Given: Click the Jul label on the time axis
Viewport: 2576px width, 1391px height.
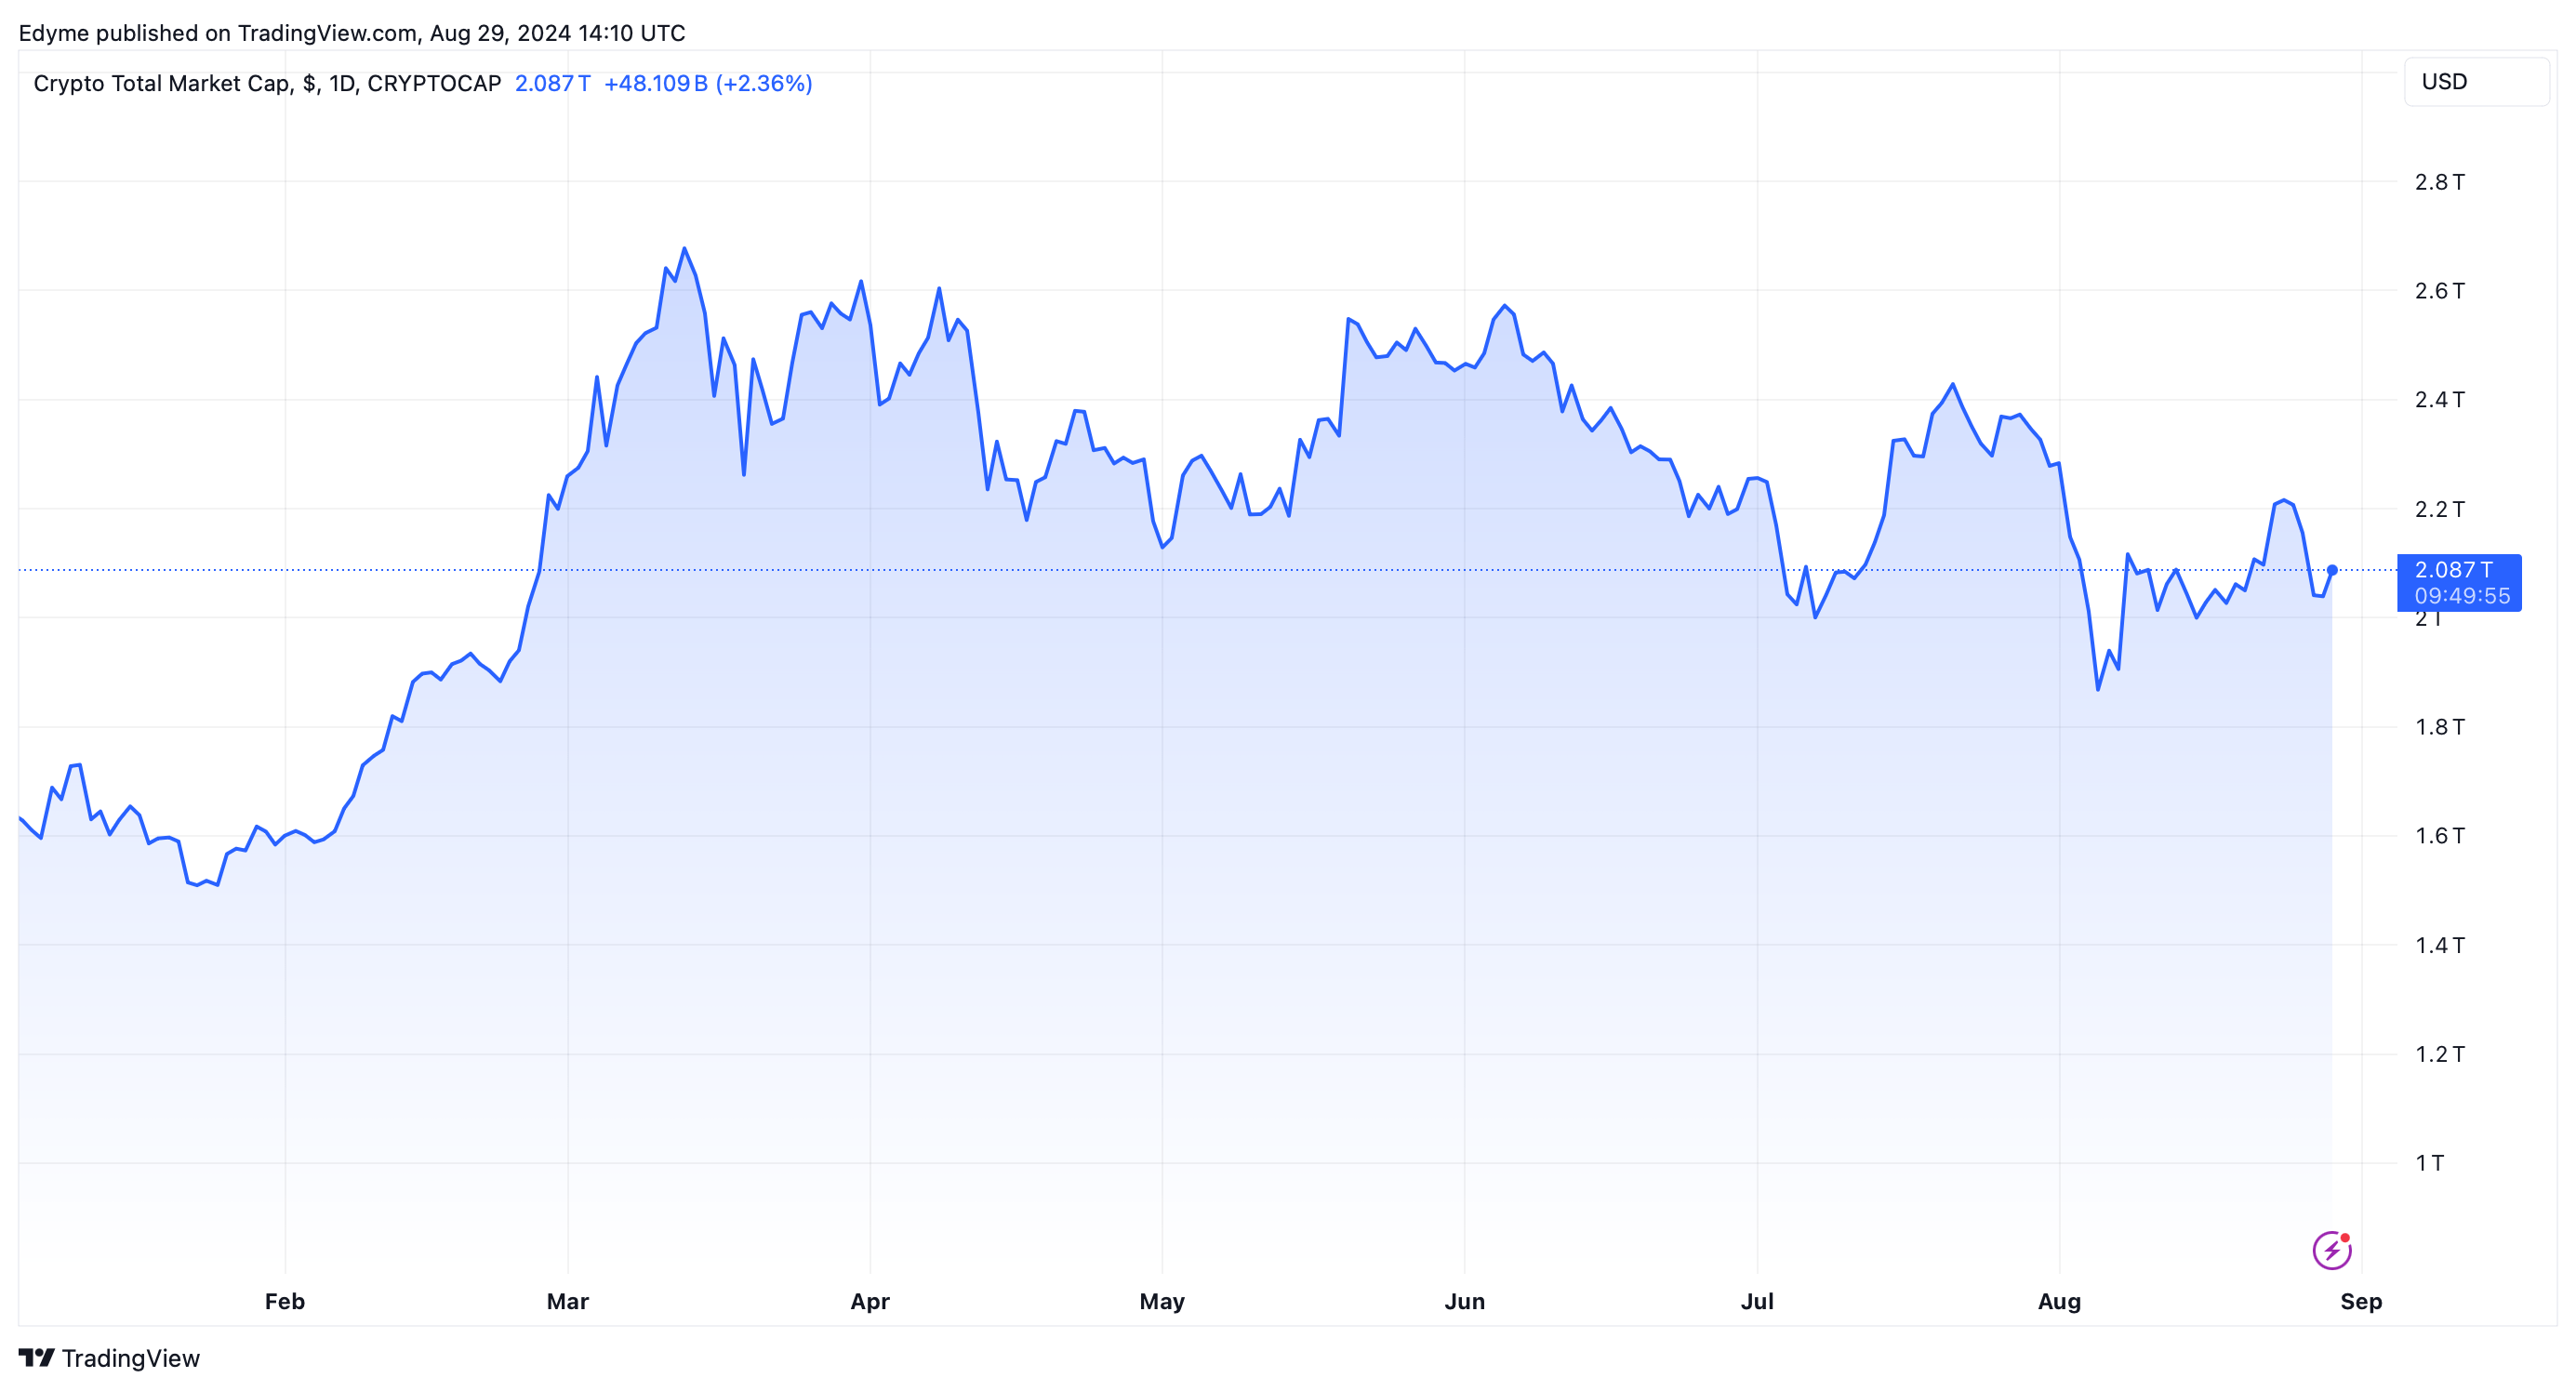Looking at the screenshot, I should click(1757, 1301).
